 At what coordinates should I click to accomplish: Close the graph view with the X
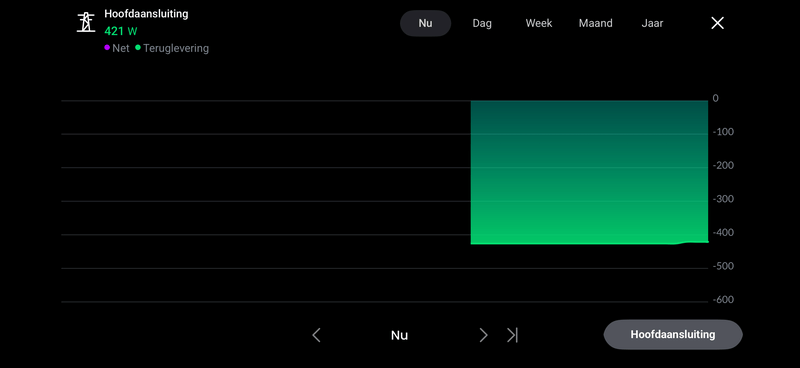pyautogui.click(x=717, y=23)
